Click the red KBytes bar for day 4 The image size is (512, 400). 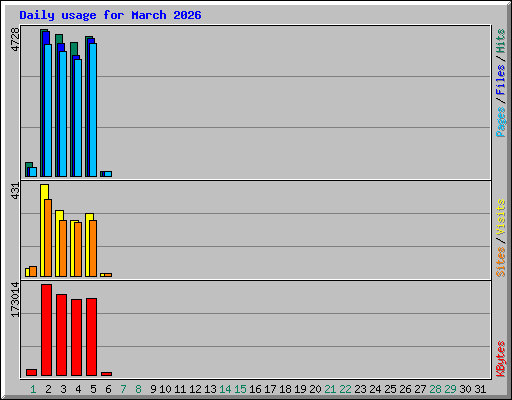[x=76, y=337]
